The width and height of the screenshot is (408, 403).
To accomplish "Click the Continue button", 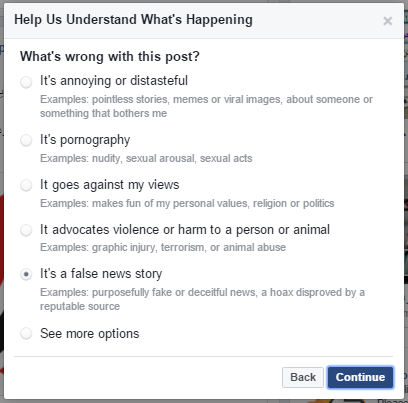I will click(360, 377).
